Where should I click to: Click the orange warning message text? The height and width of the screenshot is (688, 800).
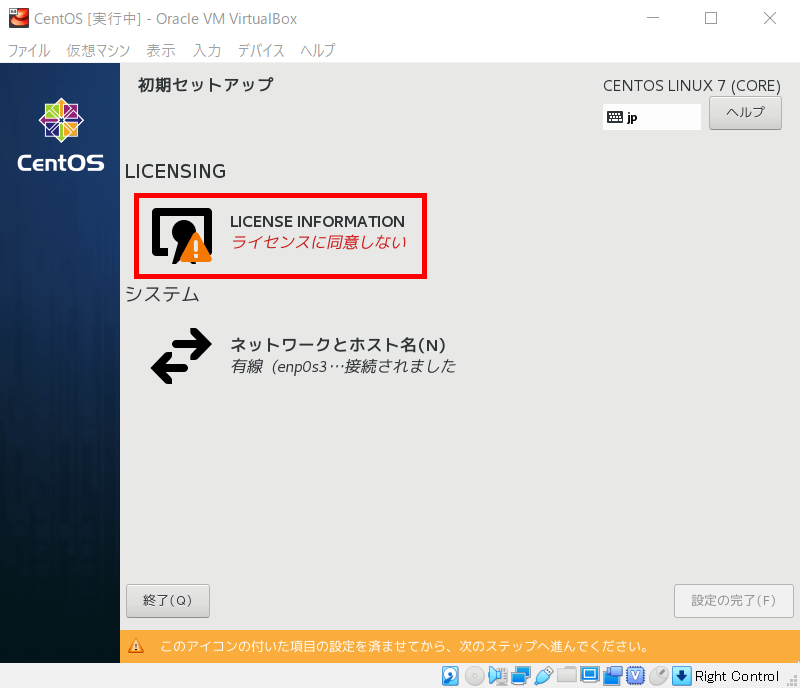point(405,647)
